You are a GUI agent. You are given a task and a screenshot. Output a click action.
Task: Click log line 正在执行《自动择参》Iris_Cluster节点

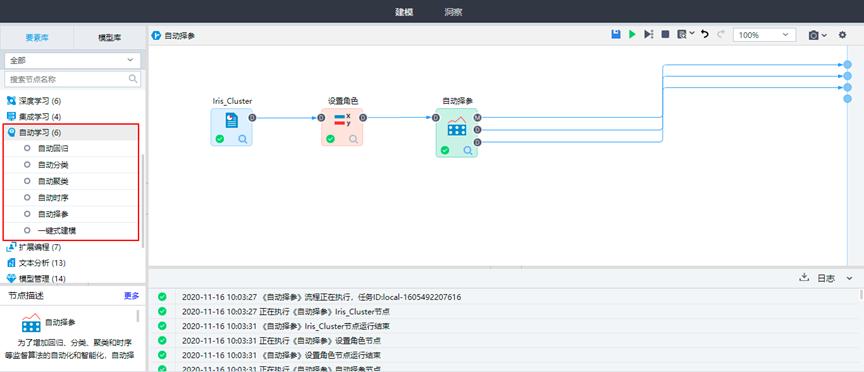tap(285, 311)
